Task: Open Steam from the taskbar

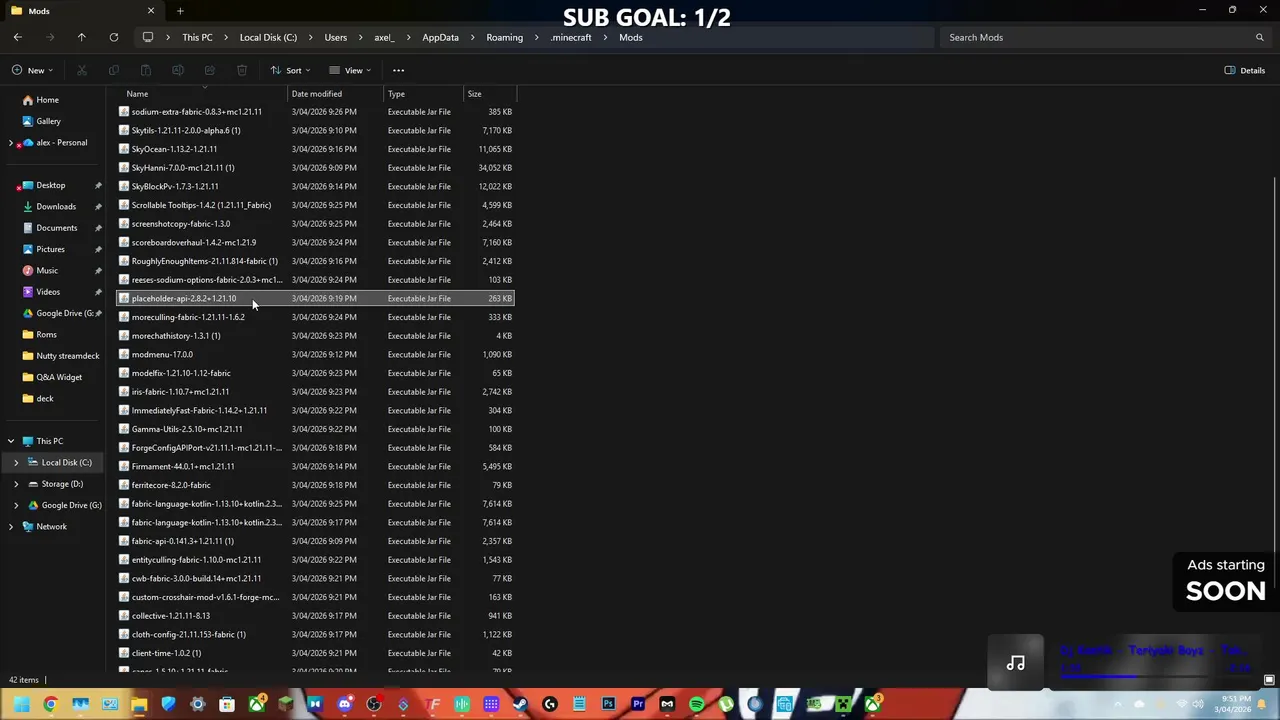Action: [x=520, y=705]
